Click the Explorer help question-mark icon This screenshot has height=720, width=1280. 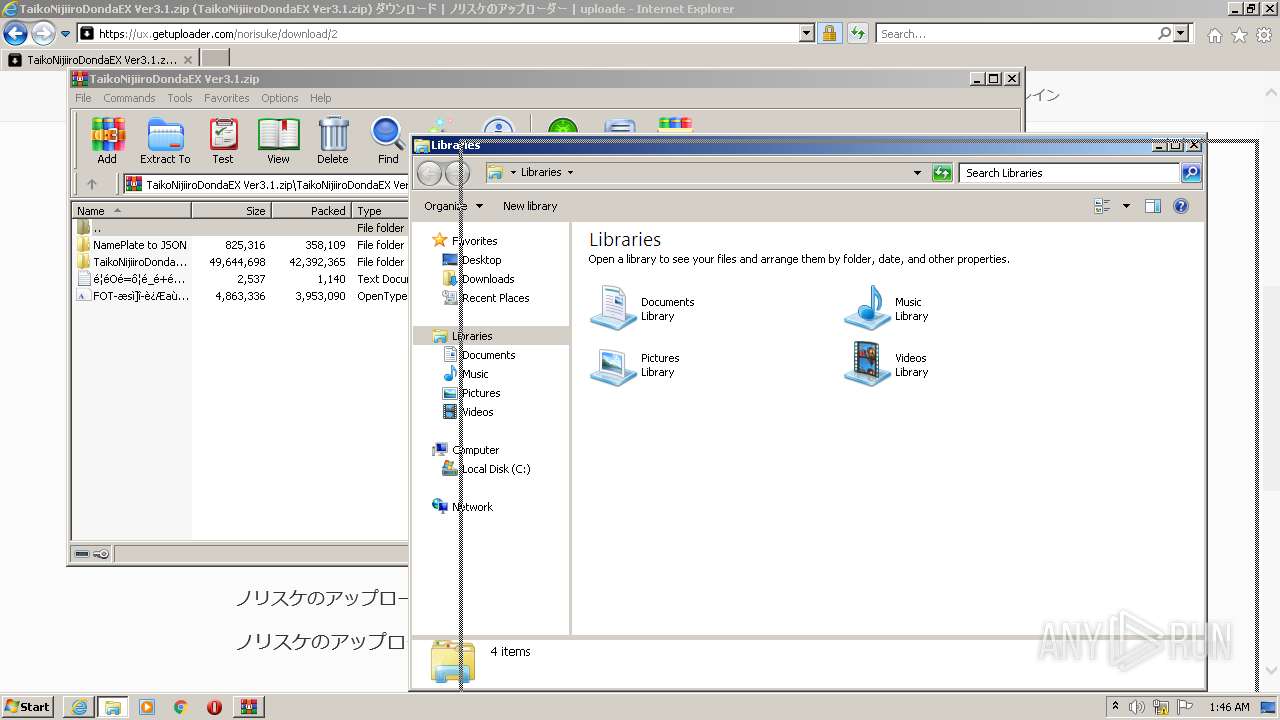click(1180, 206)
